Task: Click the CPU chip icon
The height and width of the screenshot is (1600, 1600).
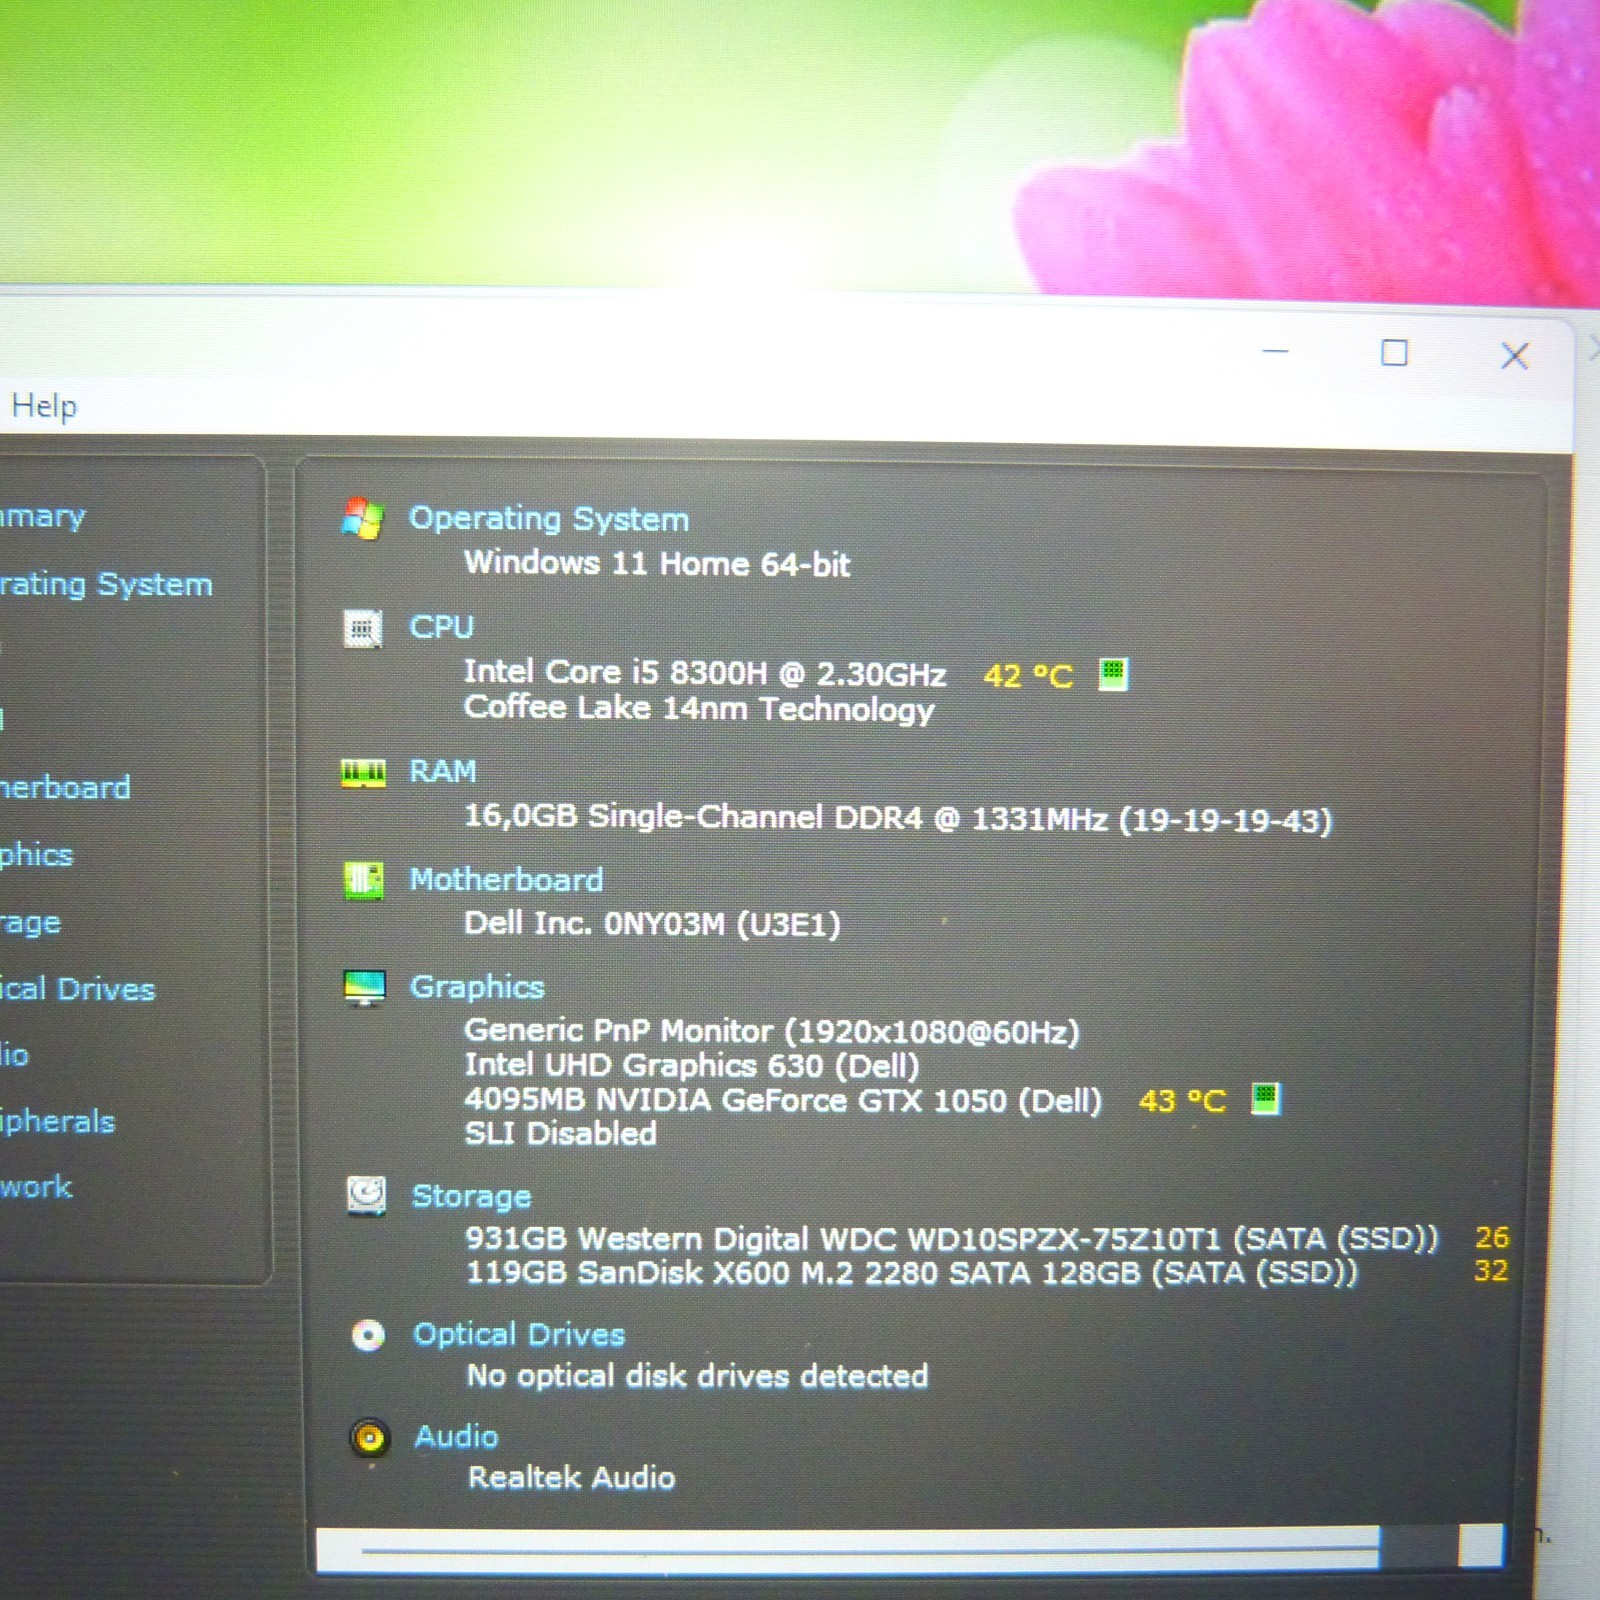Action: coord(362,629)
